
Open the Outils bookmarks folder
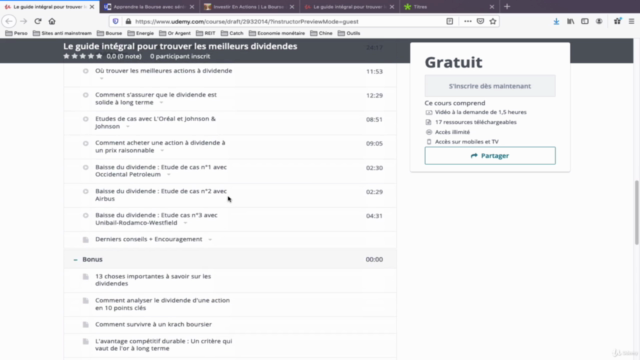349,33
